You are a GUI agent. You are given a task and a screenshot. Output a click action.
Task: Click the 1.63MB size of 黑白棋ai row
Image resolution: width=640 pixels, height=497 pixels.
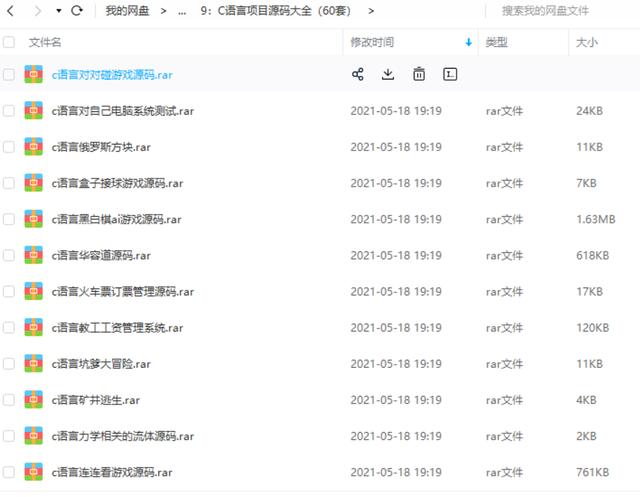click(x=596, y=220)
